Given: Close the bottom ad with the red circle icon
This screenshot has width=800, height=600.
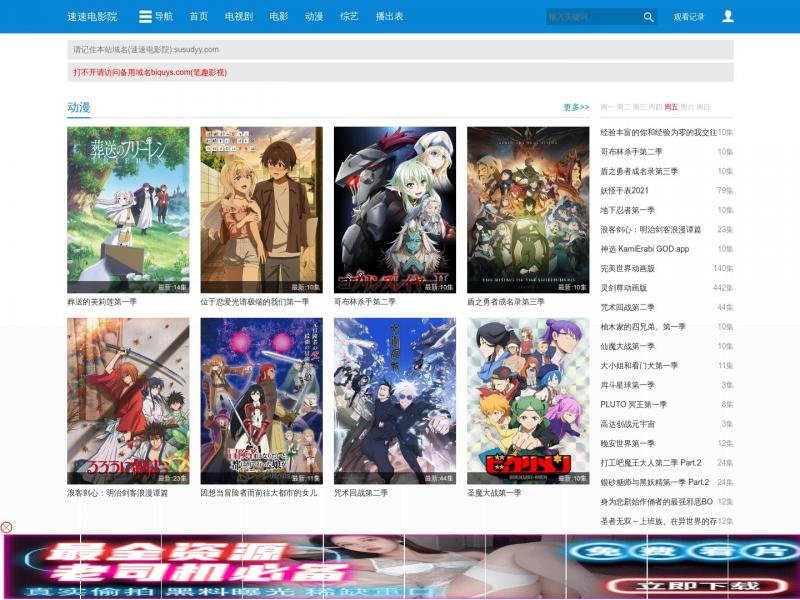Looking at the screenshot, I should (x=6, y=528).
